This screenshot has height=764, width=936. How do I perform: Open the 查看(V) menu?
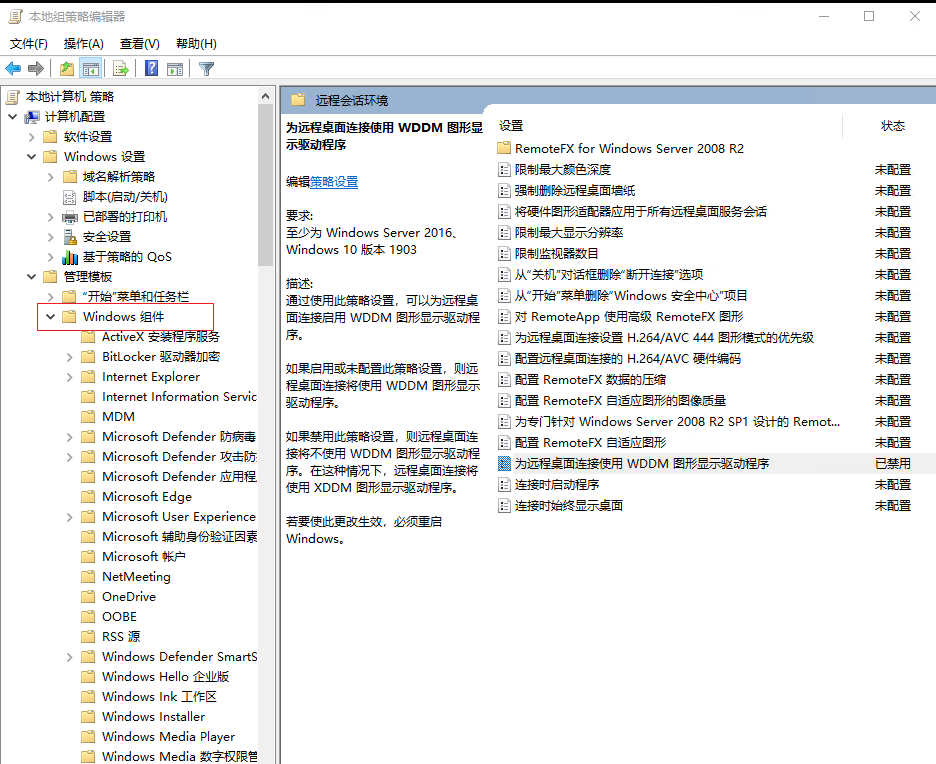click(x=139, y=44)
